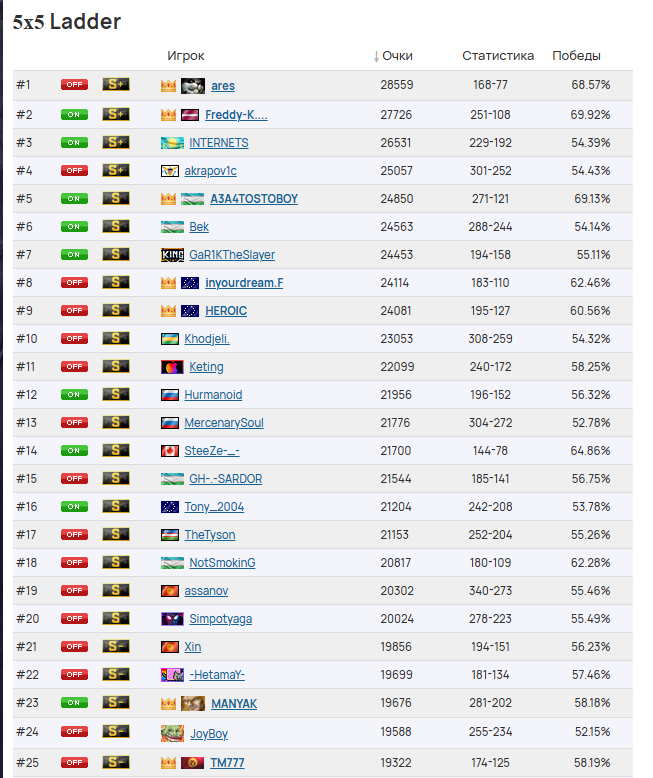The width and height of the screenshot is (653, 778).
Task: Click the crown icon next to ares
Action: pyautogui.click(x=168, y=86)
